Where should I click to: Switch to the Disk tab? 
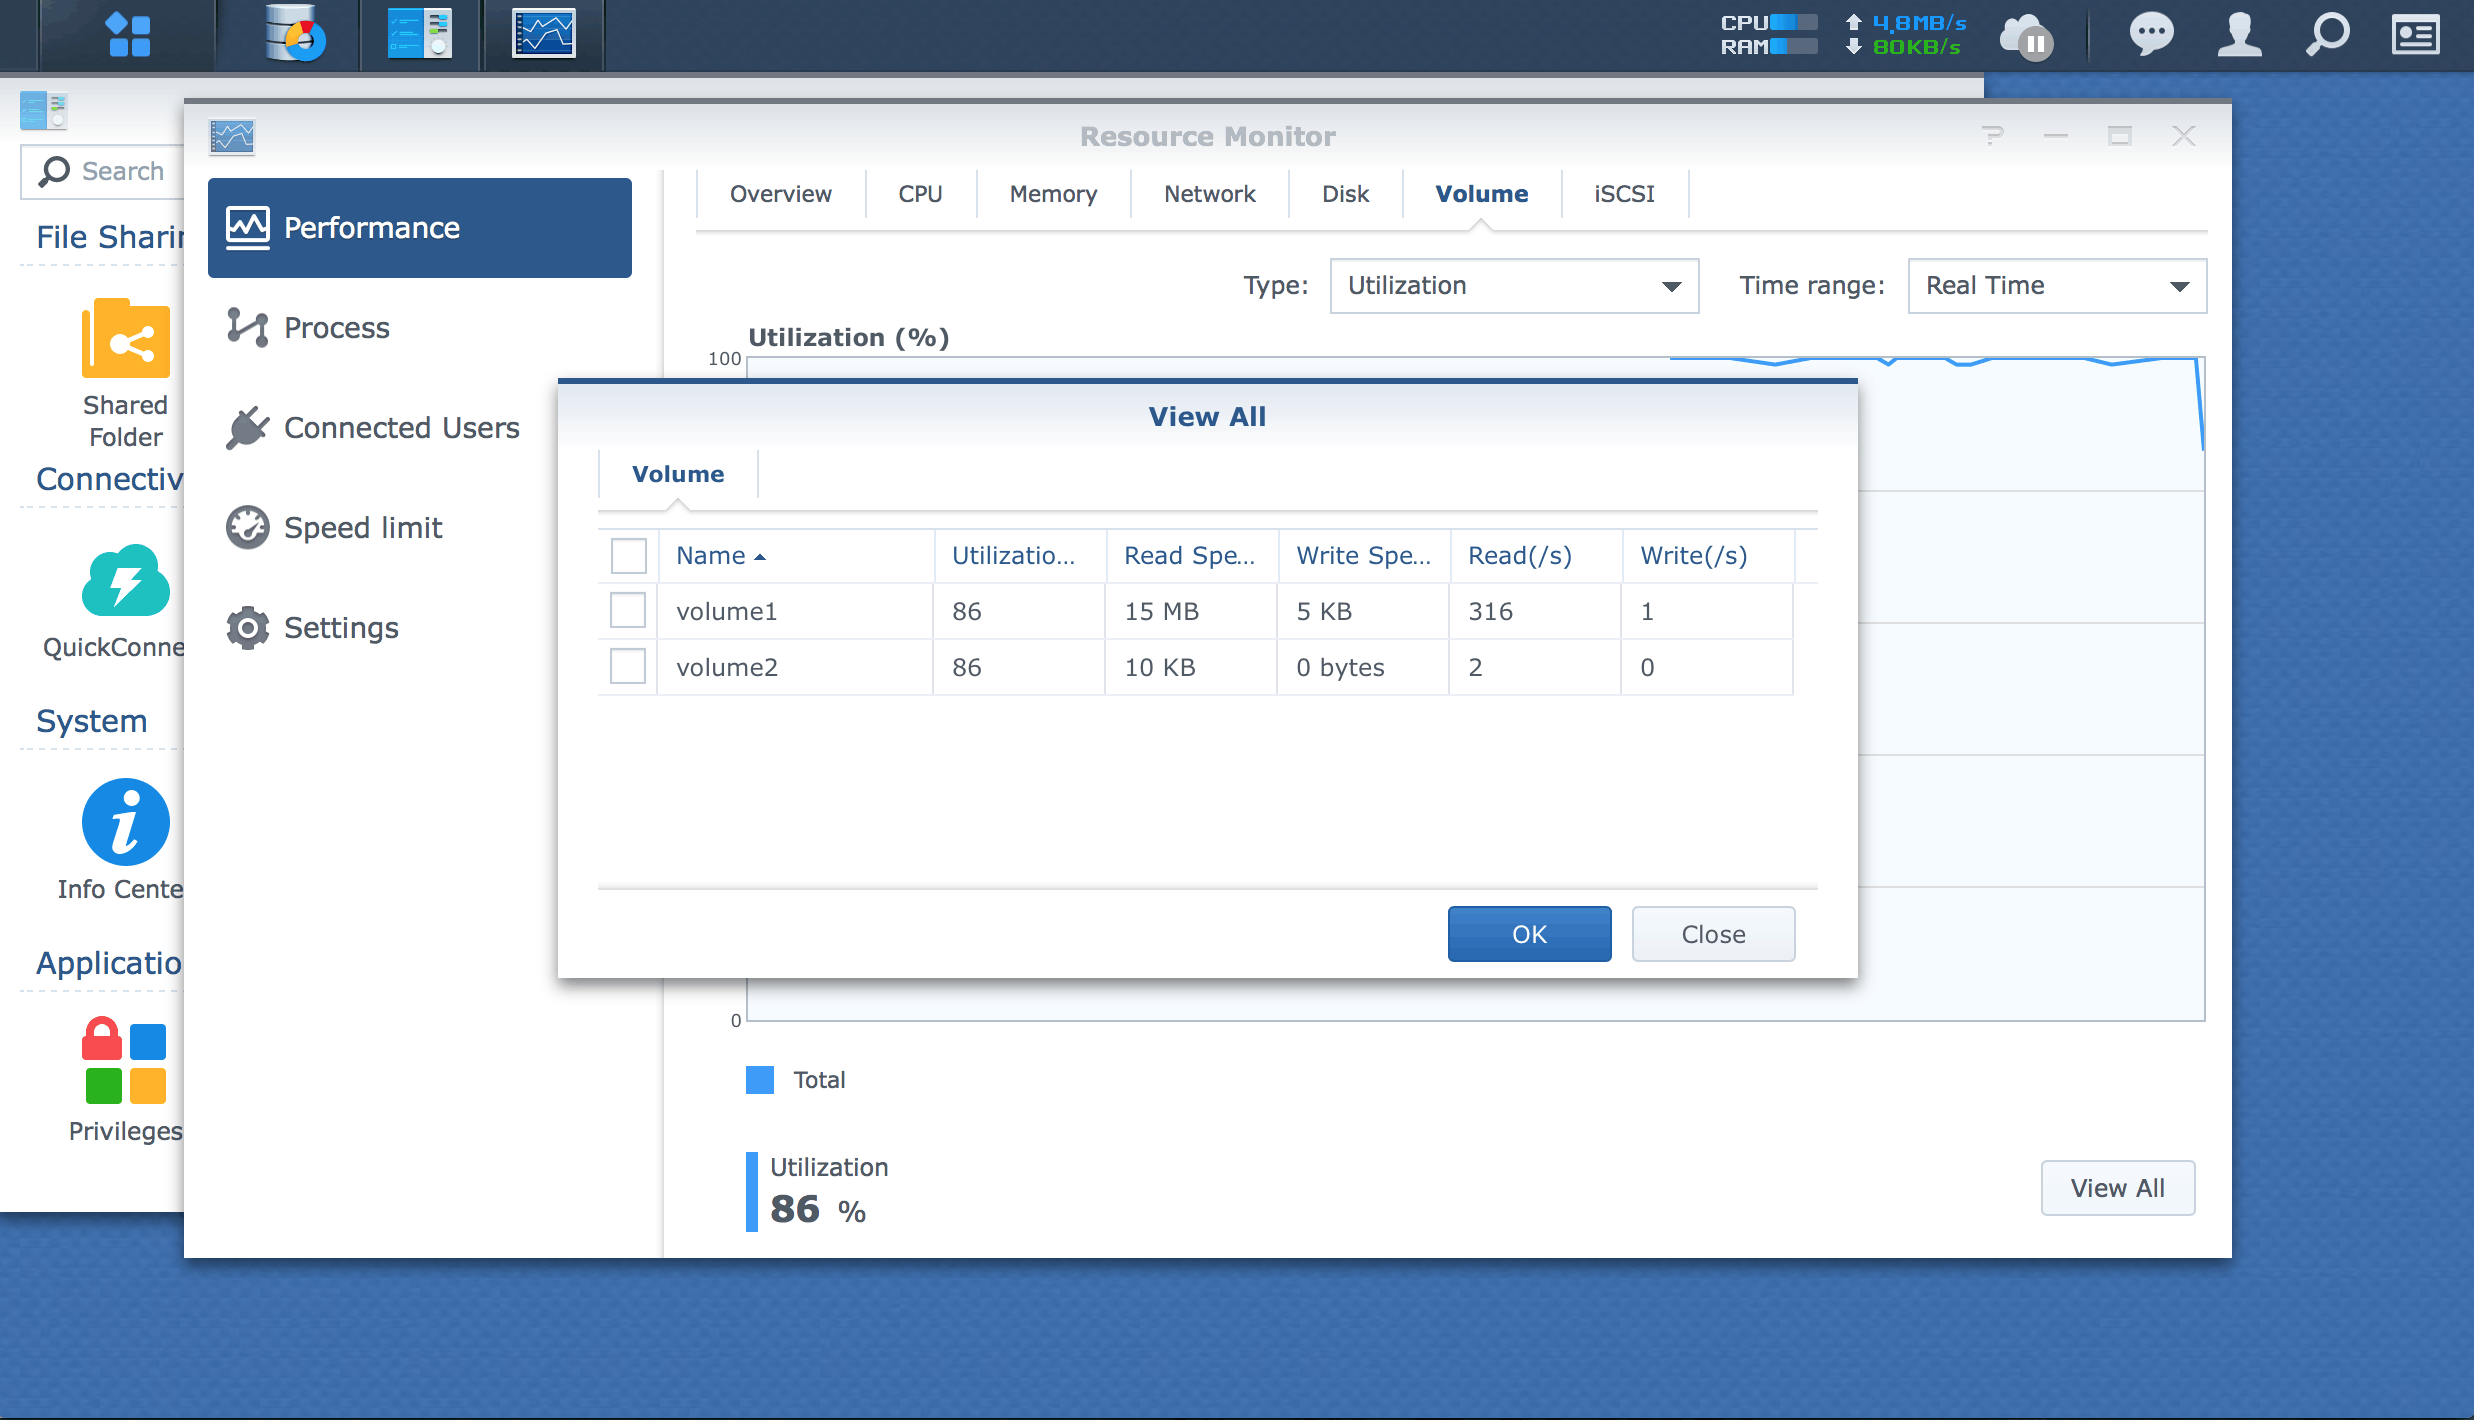[1345, 194]
